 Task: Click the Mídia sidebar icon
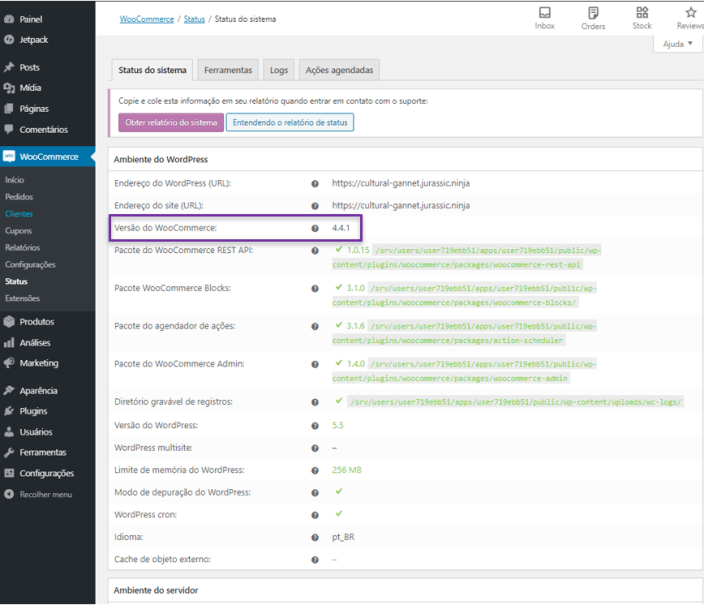pos(9,88)
